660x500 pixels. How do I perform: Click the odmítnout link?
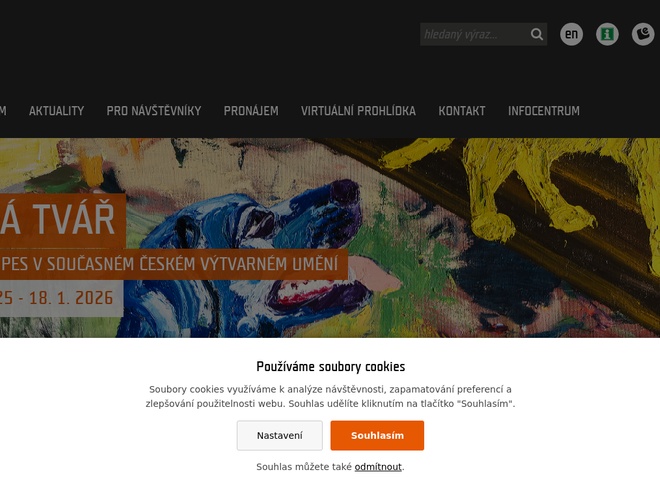click(378, 467)
